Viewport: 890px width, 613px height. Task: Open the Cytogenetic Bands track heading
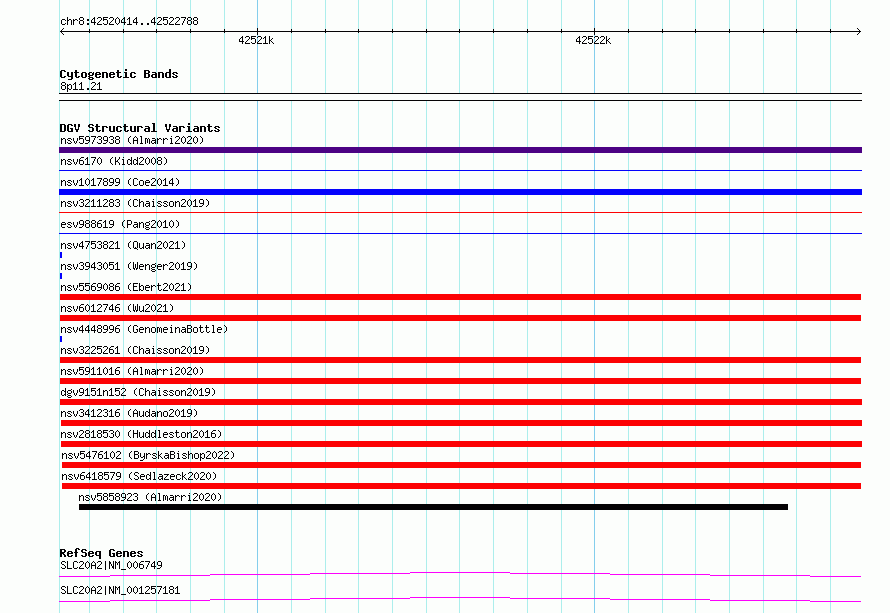(x=119, y=74)
